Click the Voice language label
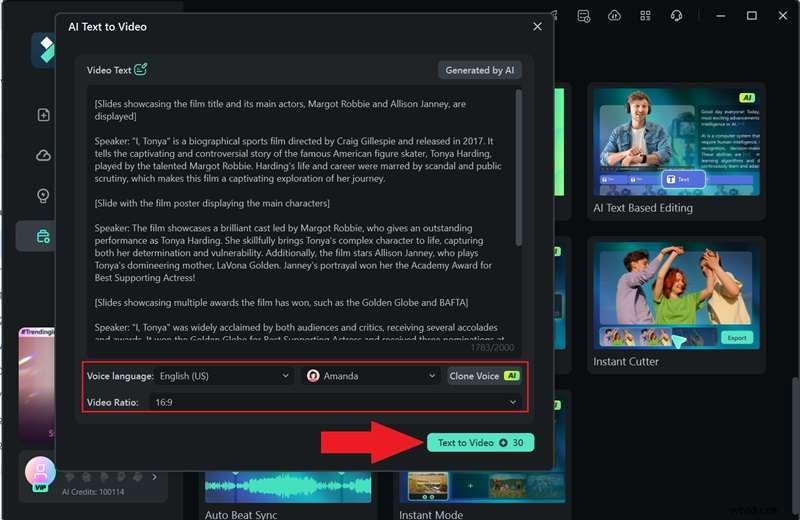This screenshot has width=800, height=520. pyautogui.click(x=120, y=376)
